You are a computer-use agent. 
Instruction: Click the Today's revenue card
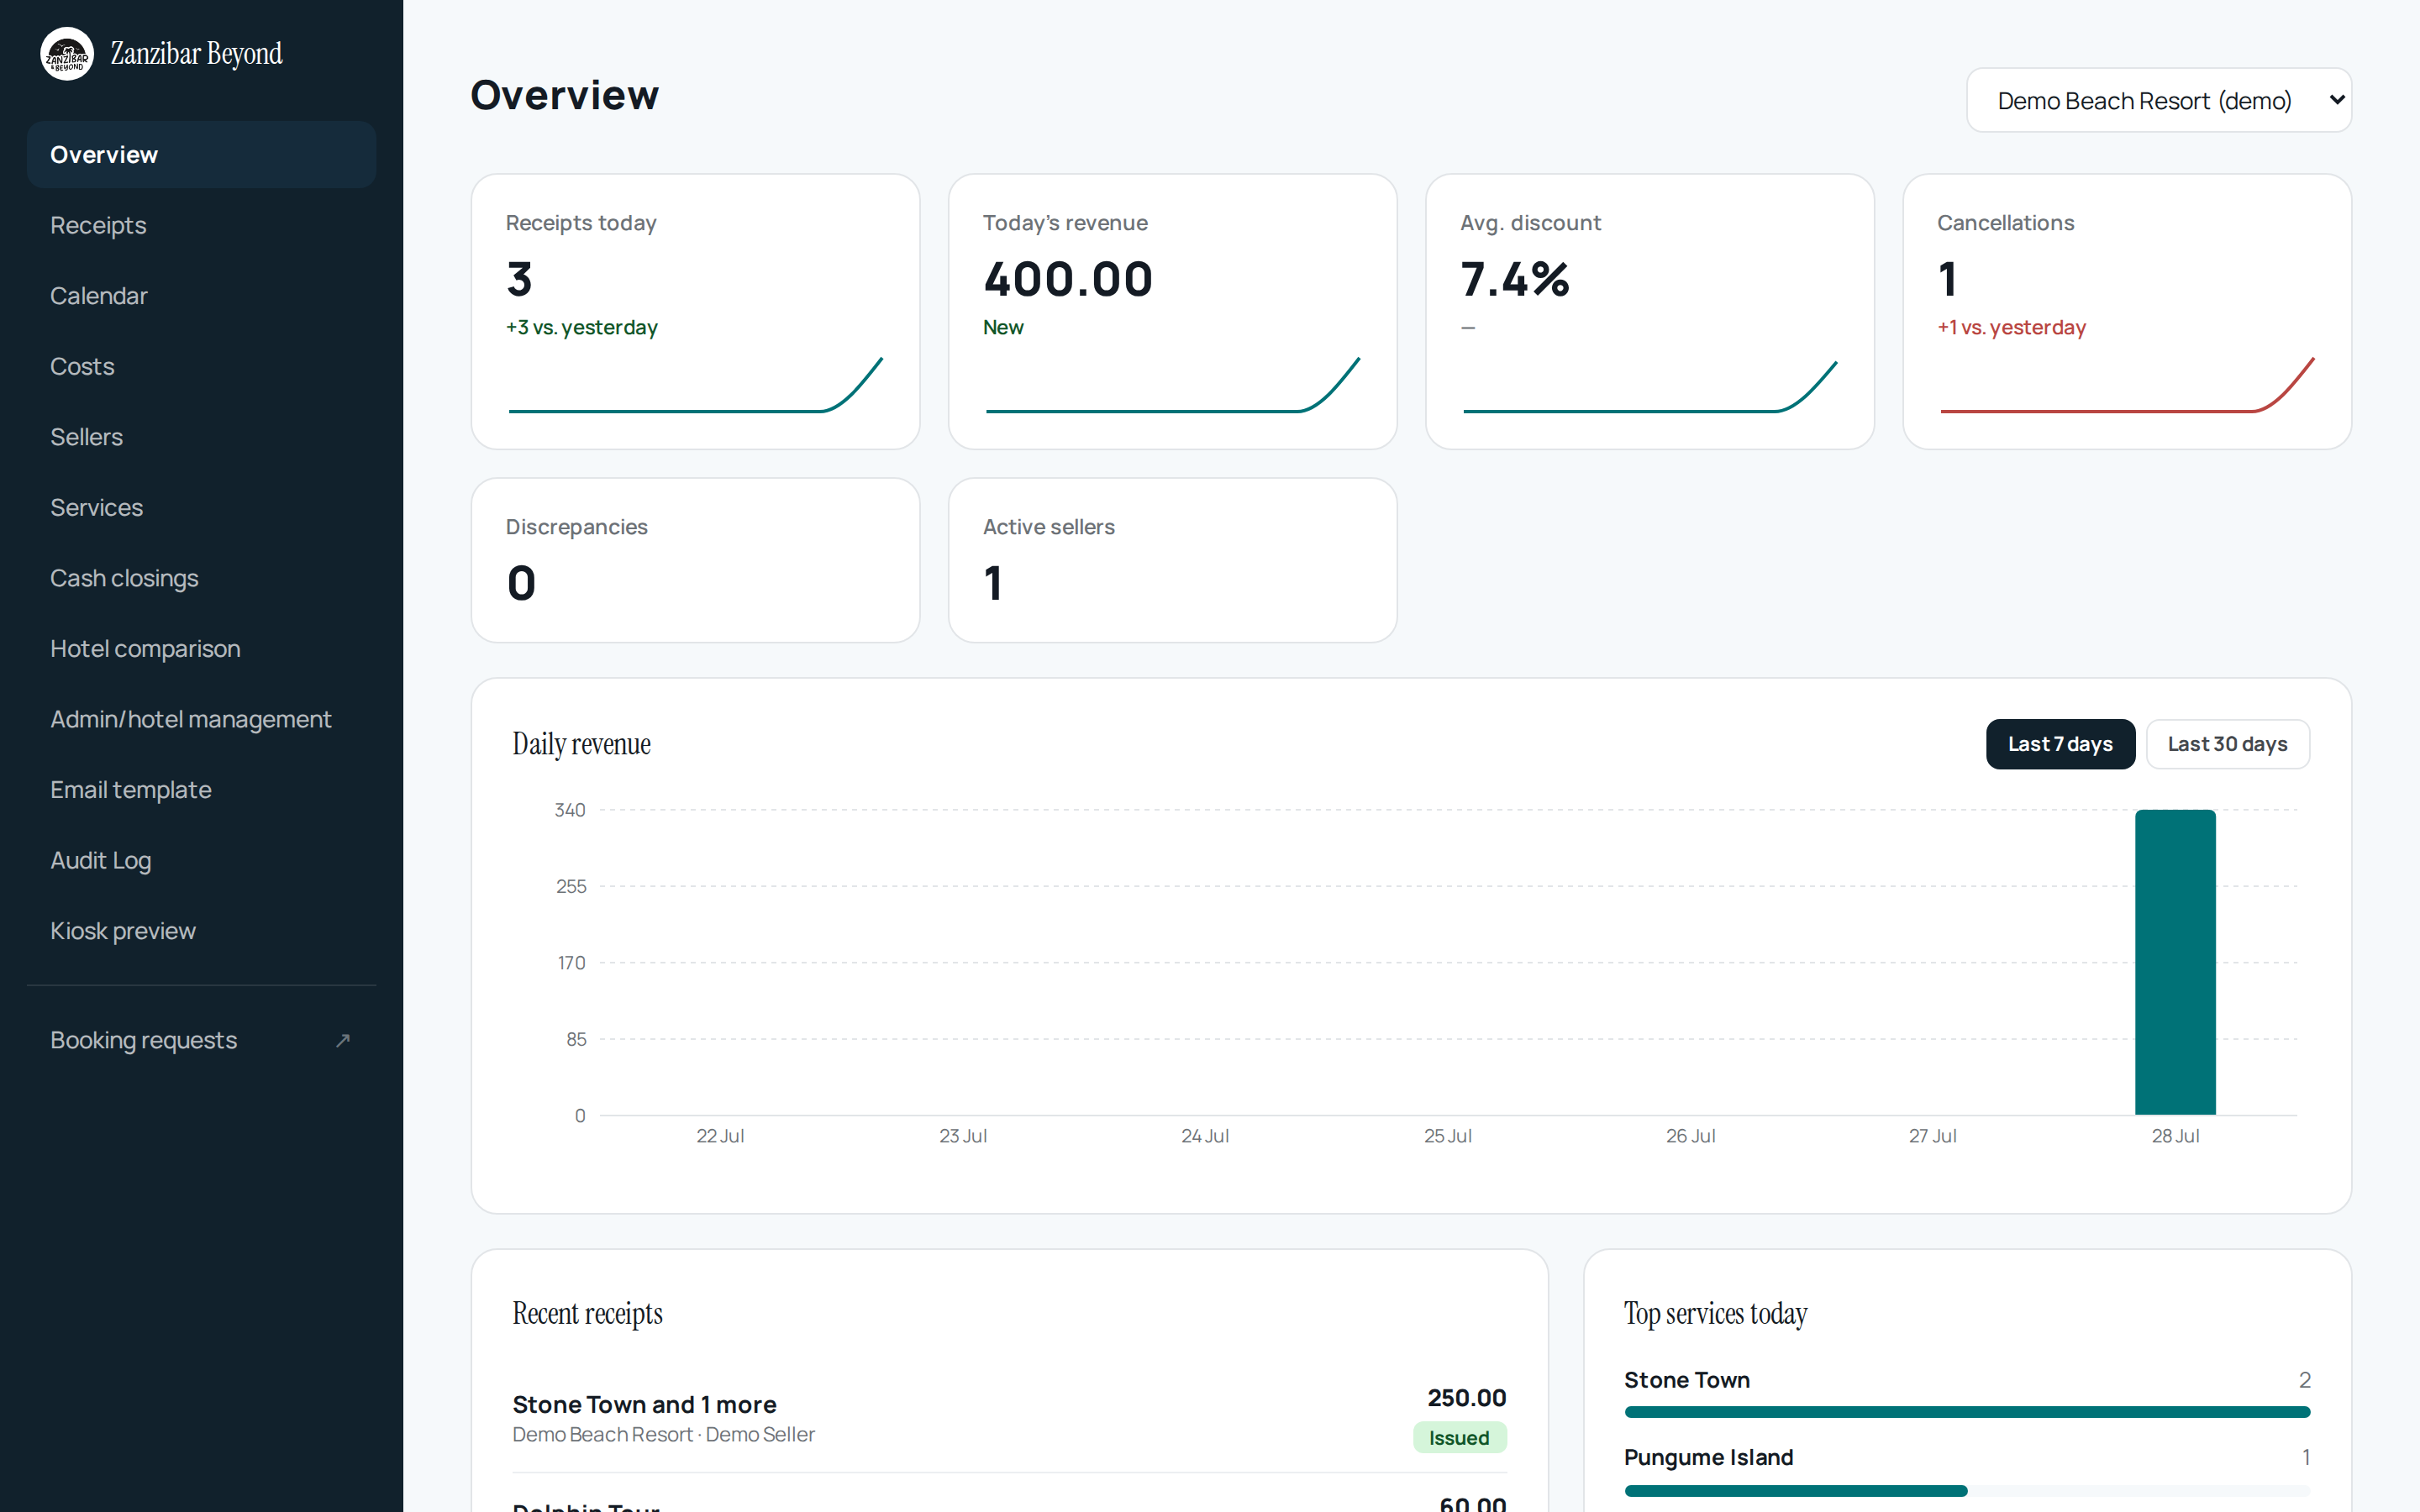pyautogui.click(x=1172, y=312)
